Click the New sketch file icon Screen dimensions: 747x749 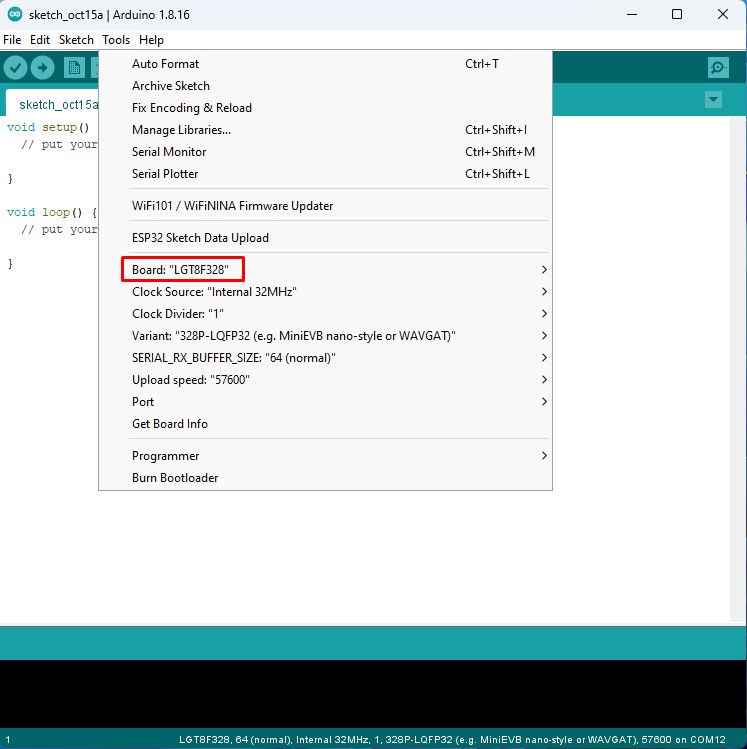(x=74, y=67)
